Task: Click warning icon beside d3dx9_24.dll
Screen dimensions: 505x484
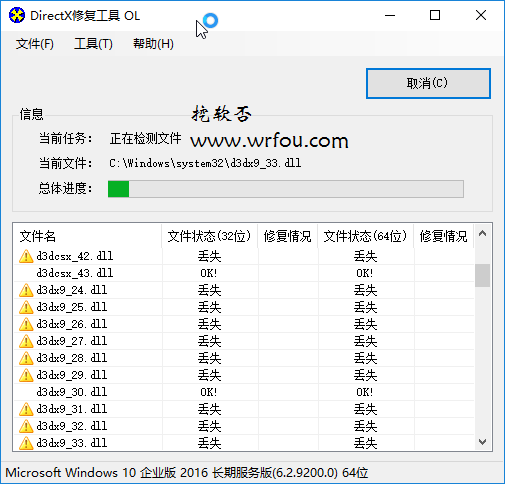Action: tap(26, 290)
